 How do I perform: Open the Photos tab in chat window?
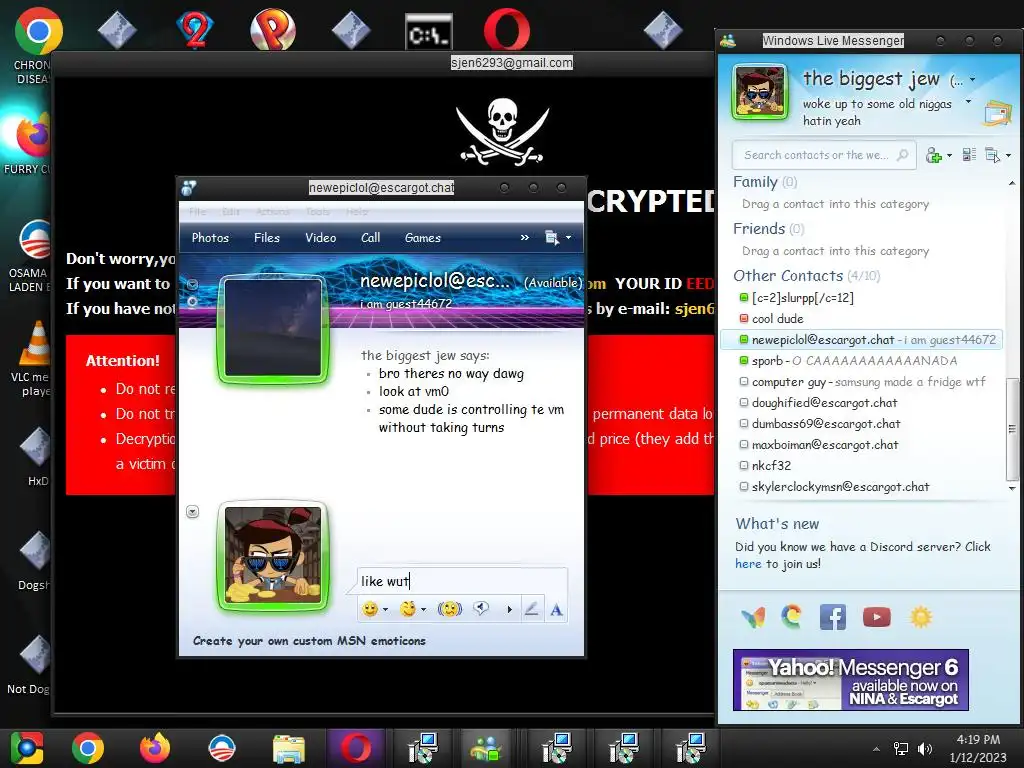click(210, 238)
